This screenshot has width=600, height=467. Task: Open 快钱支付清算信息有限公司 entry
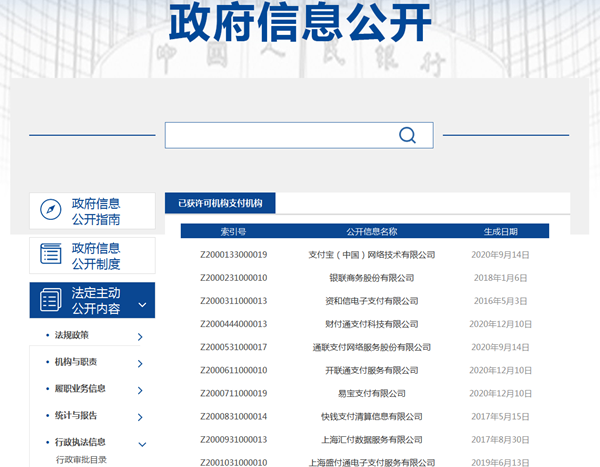[x=372, y=416]
